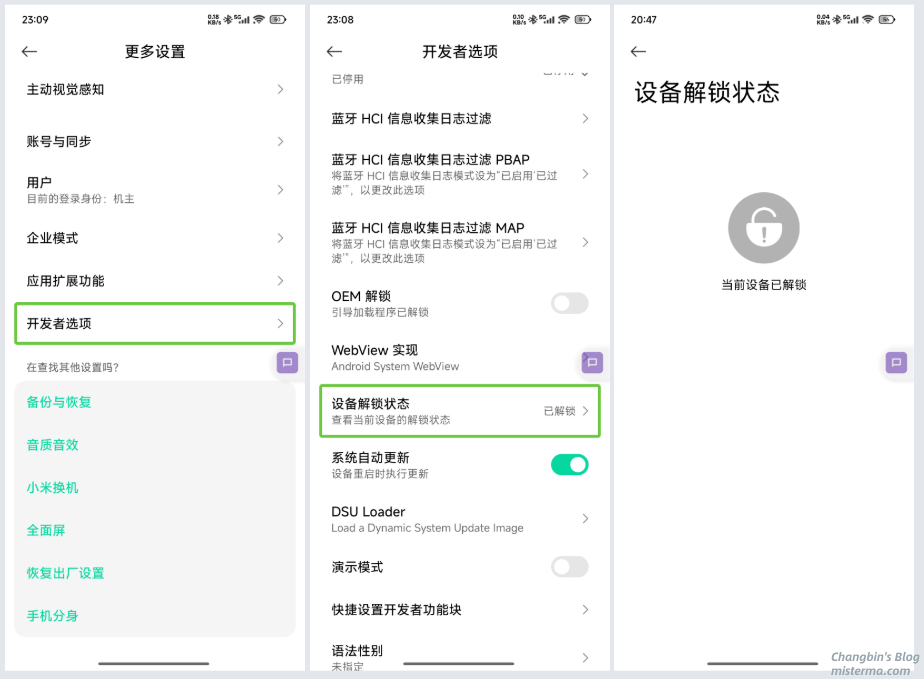Tap the gray unlocked padlock icon
This screenshot has width=924, height=679.
pyautogui.click(x=763, y=228)
